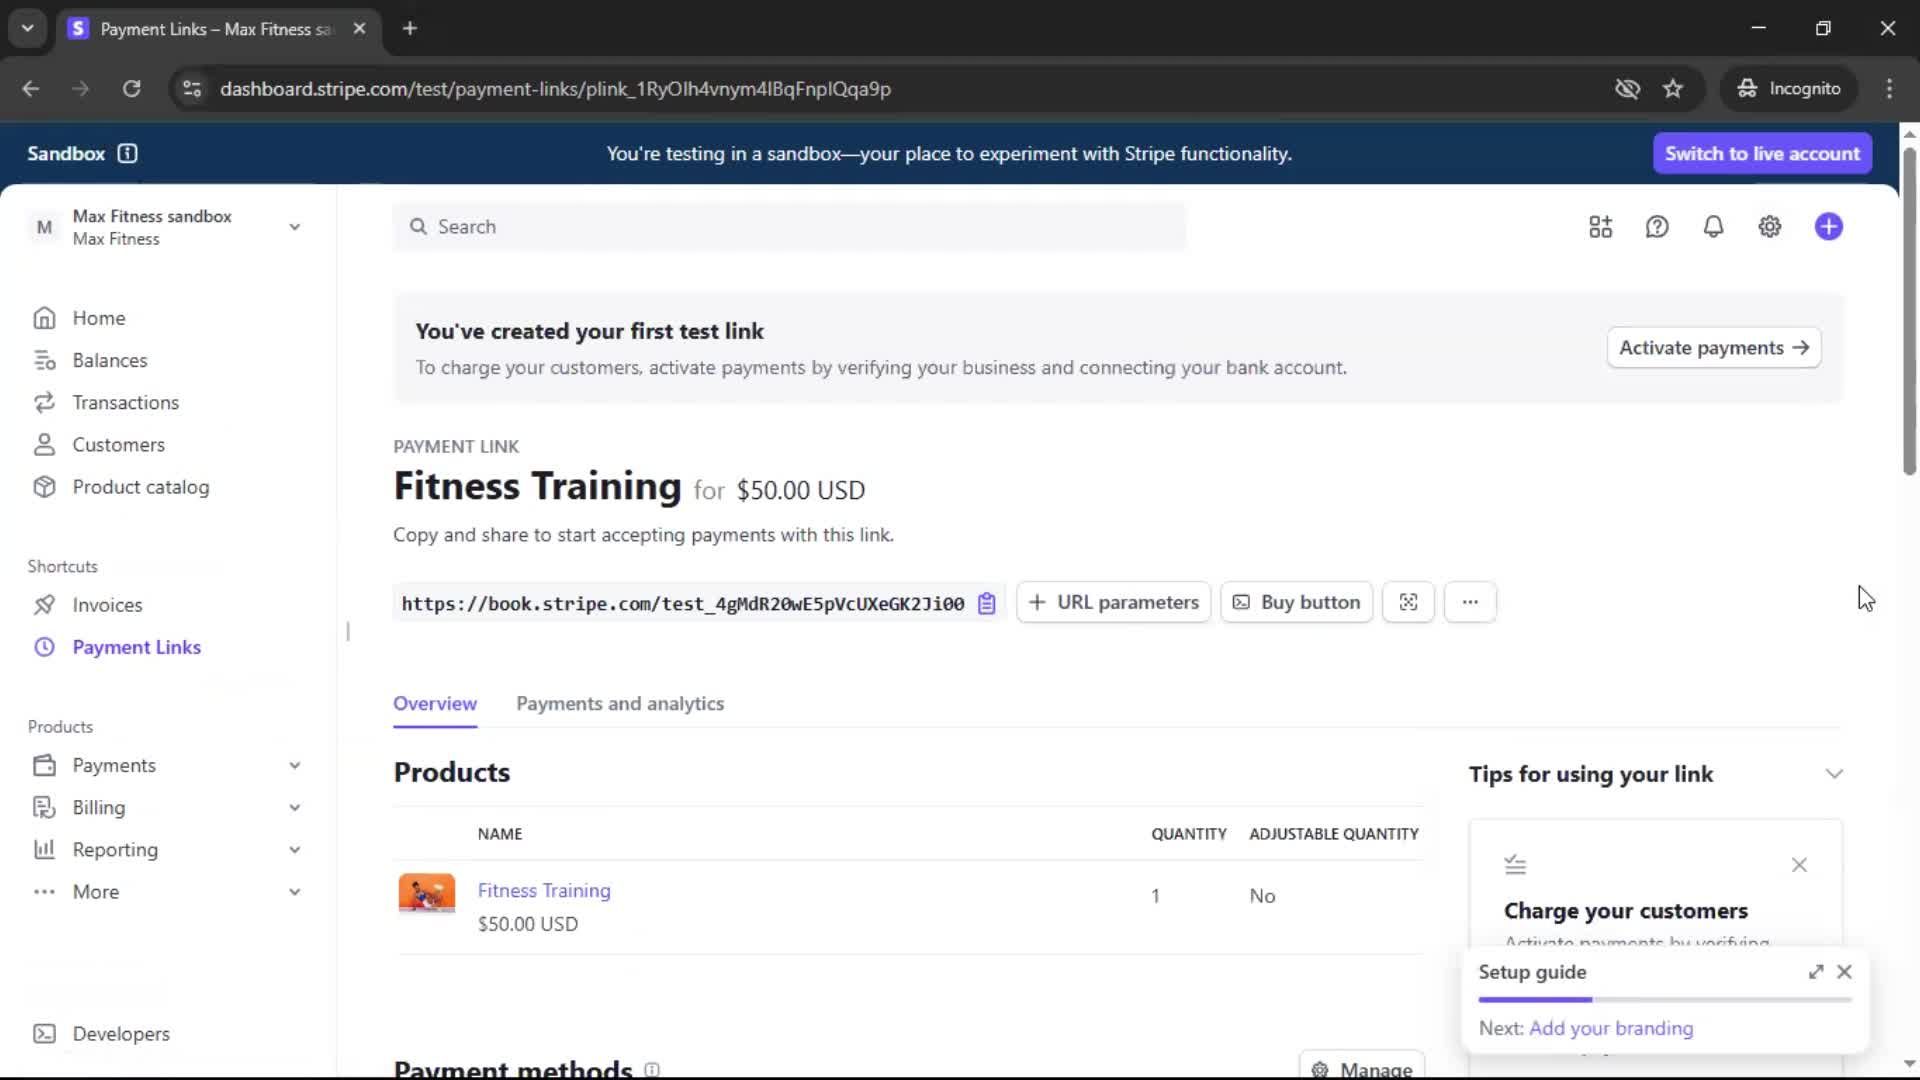Image resolution: width=1920 pixels, height=1080 pixels.
Task: Open settings gear icon in header
Action: (x=1769, y=227)
